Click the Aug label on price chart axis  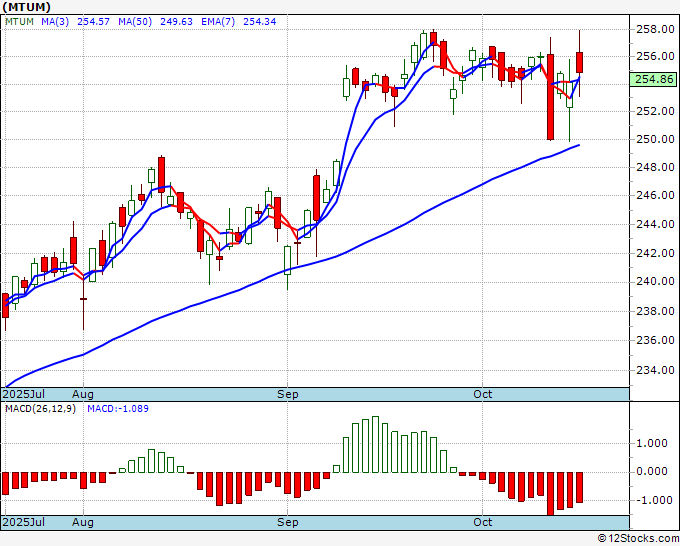pyautogui.click(x=83, y=394)
